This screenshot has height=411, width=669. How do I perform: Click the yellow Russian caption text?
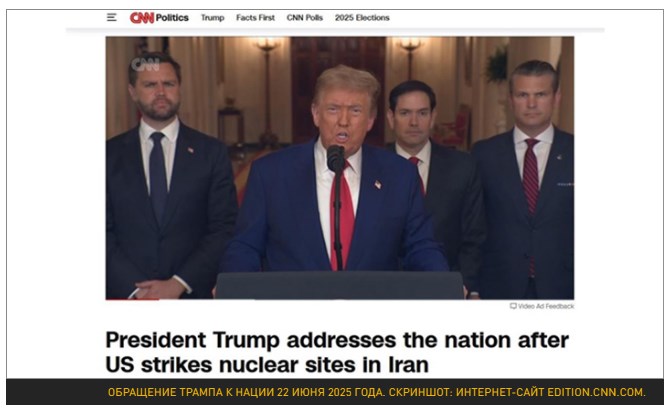376,392
